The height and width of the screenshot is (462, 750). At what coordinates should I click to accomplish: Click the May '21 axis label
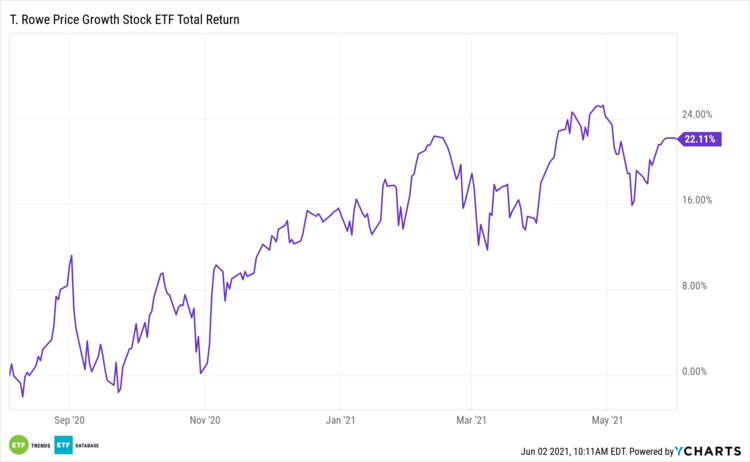[607, 421]
